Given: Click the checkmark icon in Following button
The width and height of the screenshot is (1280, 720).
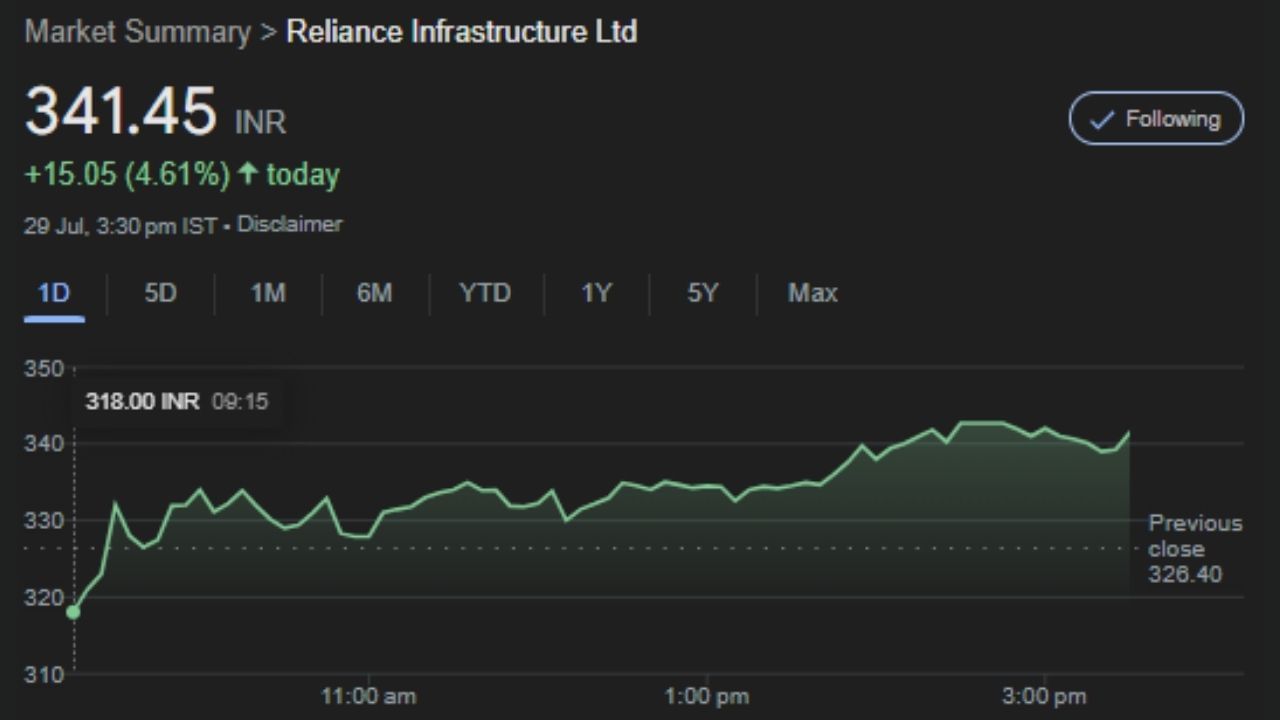Looking at the screenshot, I should coord(1102,120).
